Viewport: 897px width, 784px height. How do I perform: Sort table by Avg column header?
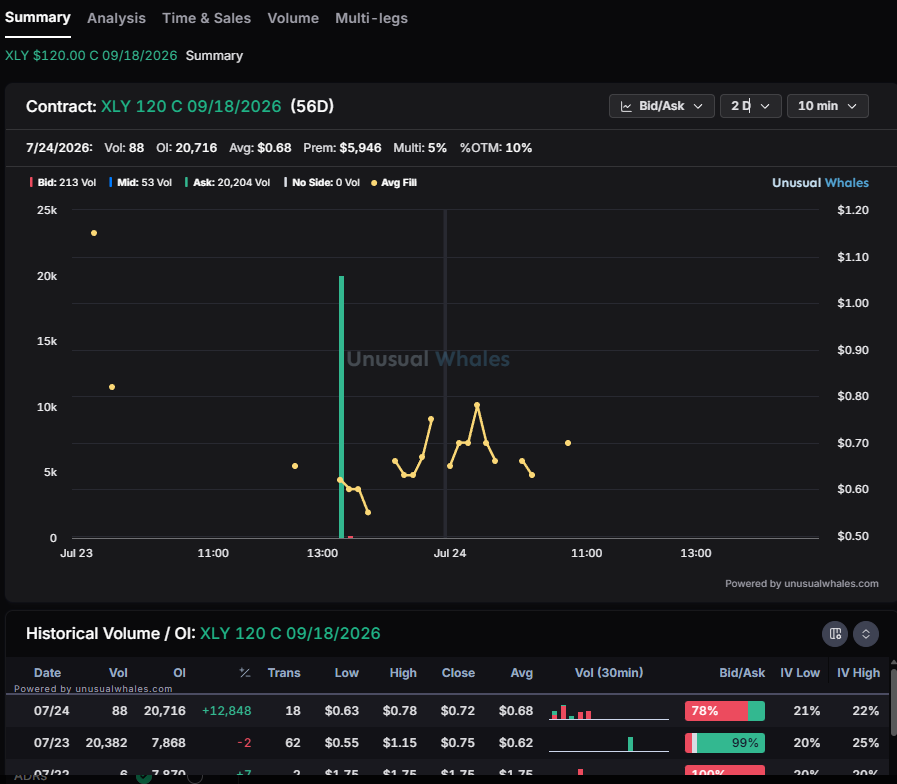pos(522,673)
